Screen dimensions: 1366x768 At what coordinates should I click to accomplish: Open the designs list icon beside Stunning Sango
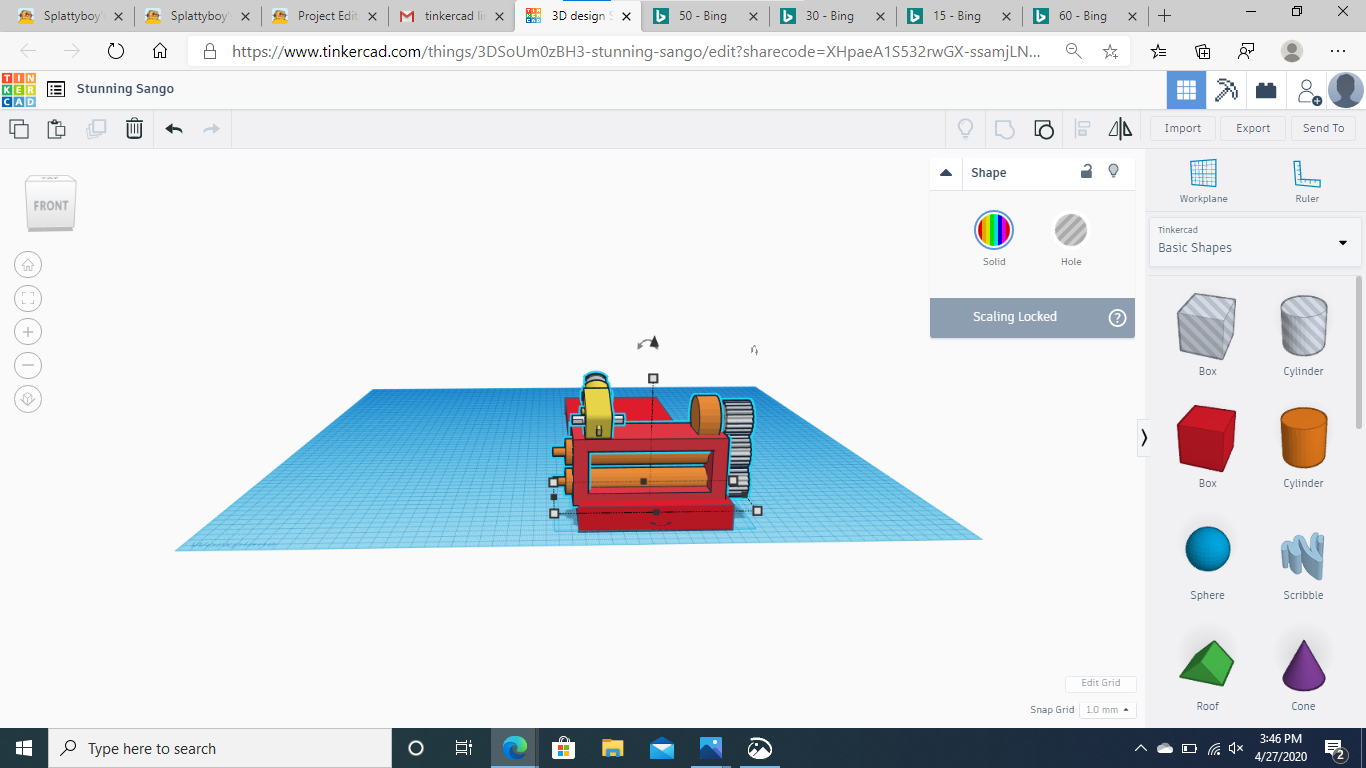56,89
